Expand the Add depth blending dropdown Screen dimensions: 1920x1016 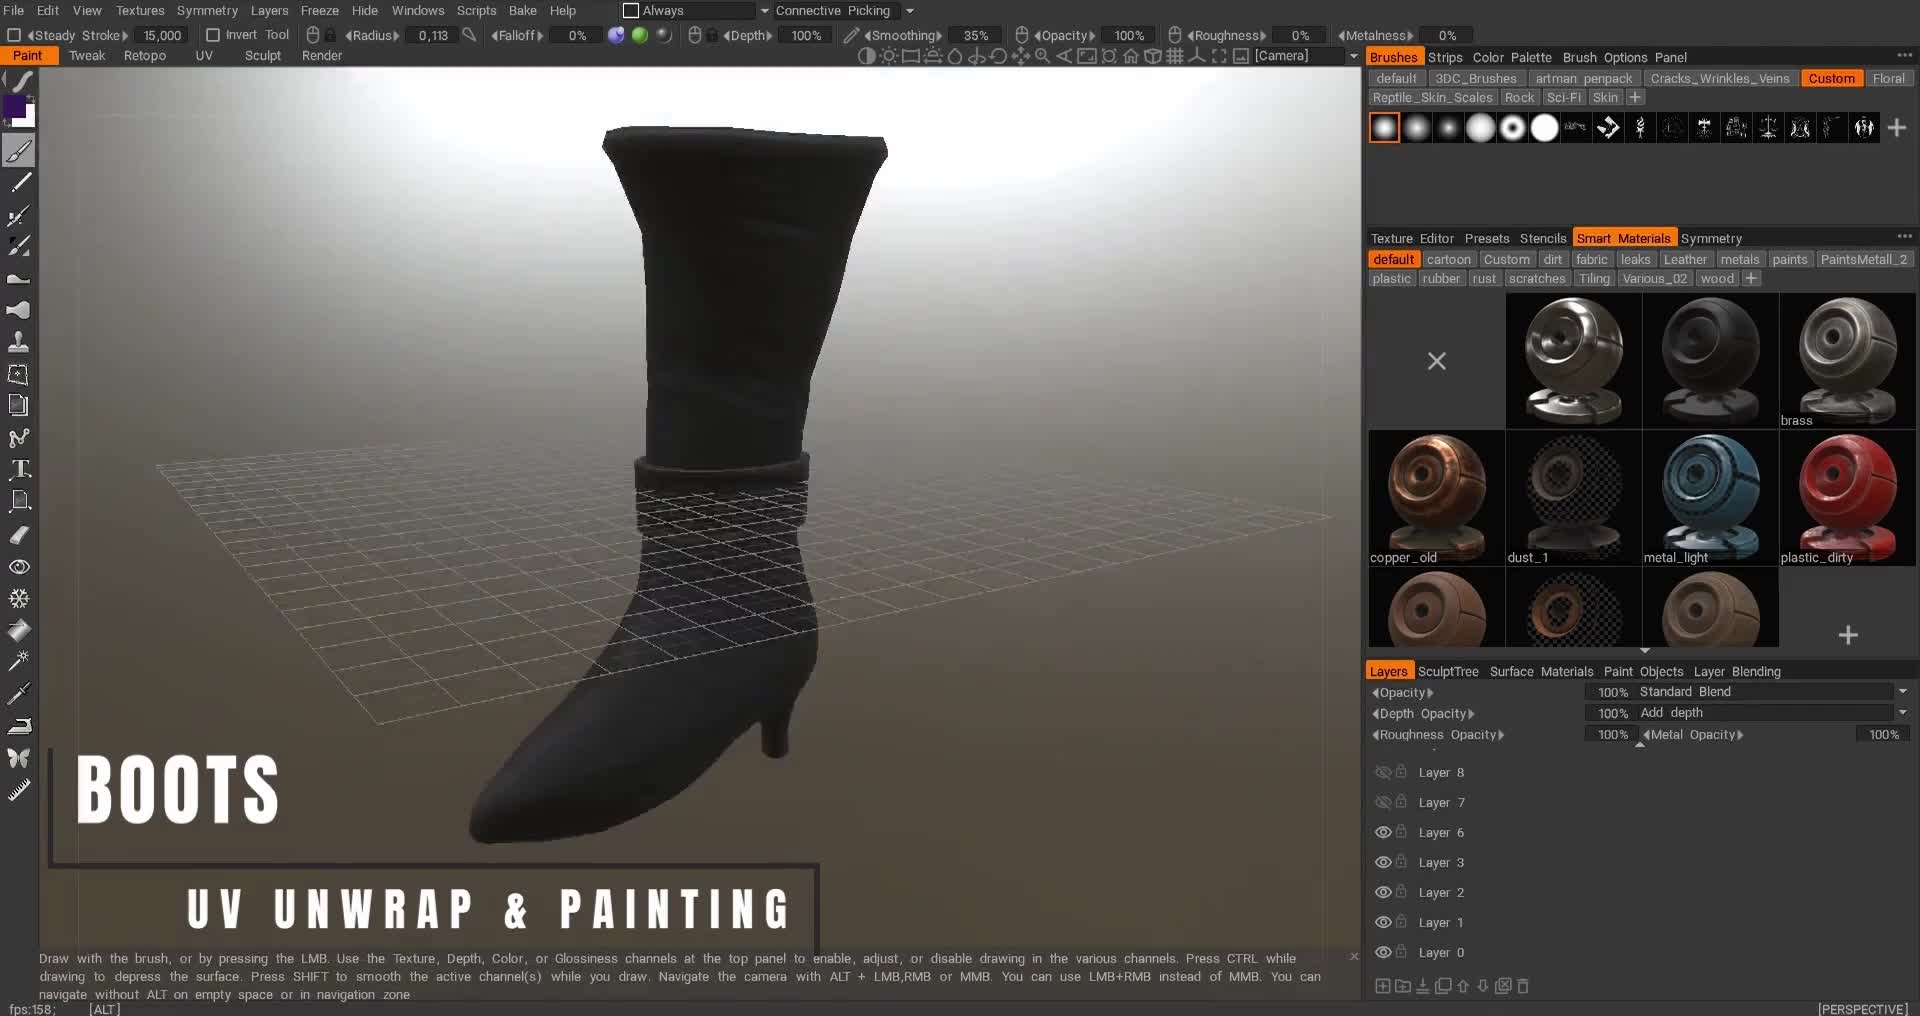tap(1901, 713)
